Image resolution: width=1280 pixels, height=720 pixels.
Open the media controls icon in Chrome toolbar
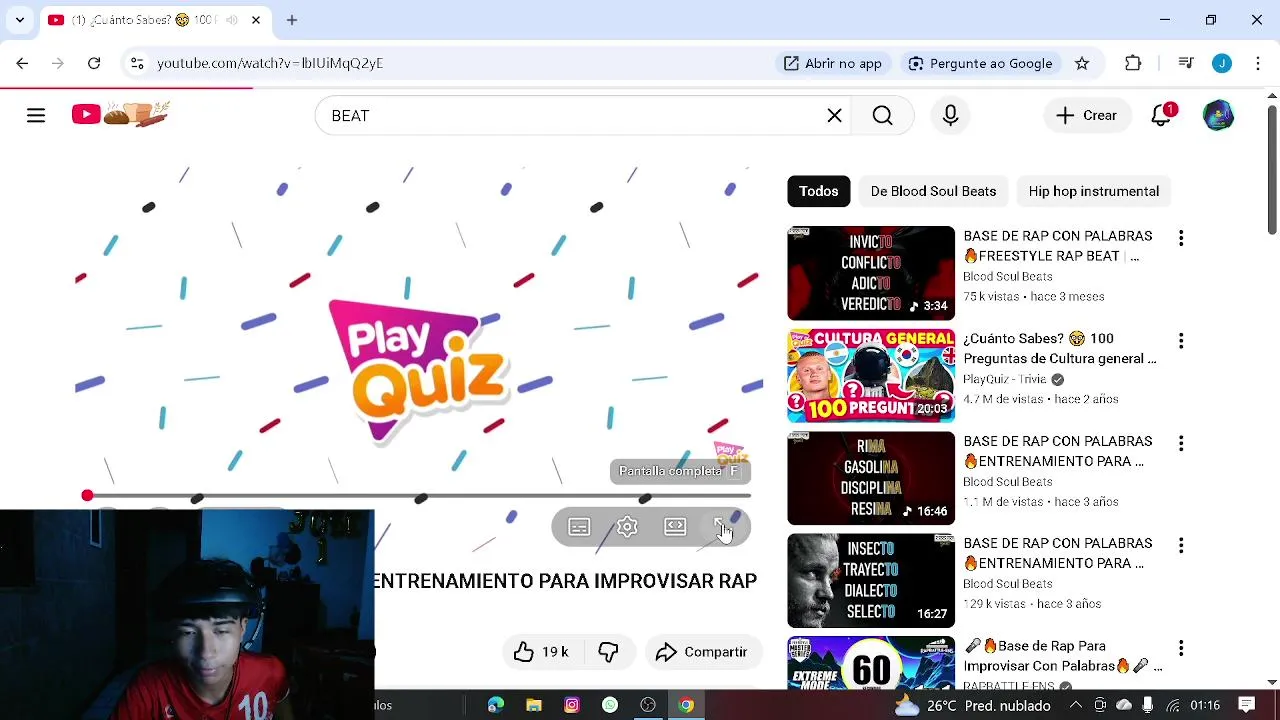click(1186, 63)
